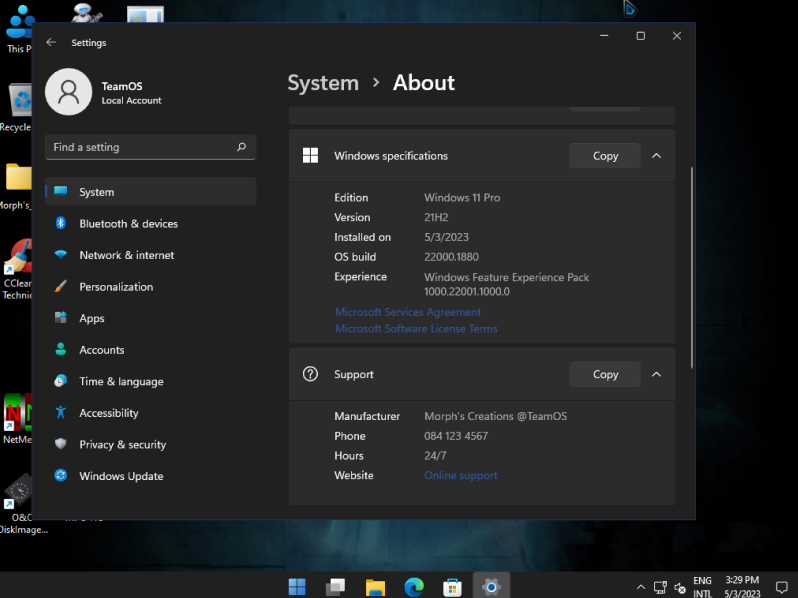
Task: Open Windows Update settings
Action: click(x=150, y=476)
